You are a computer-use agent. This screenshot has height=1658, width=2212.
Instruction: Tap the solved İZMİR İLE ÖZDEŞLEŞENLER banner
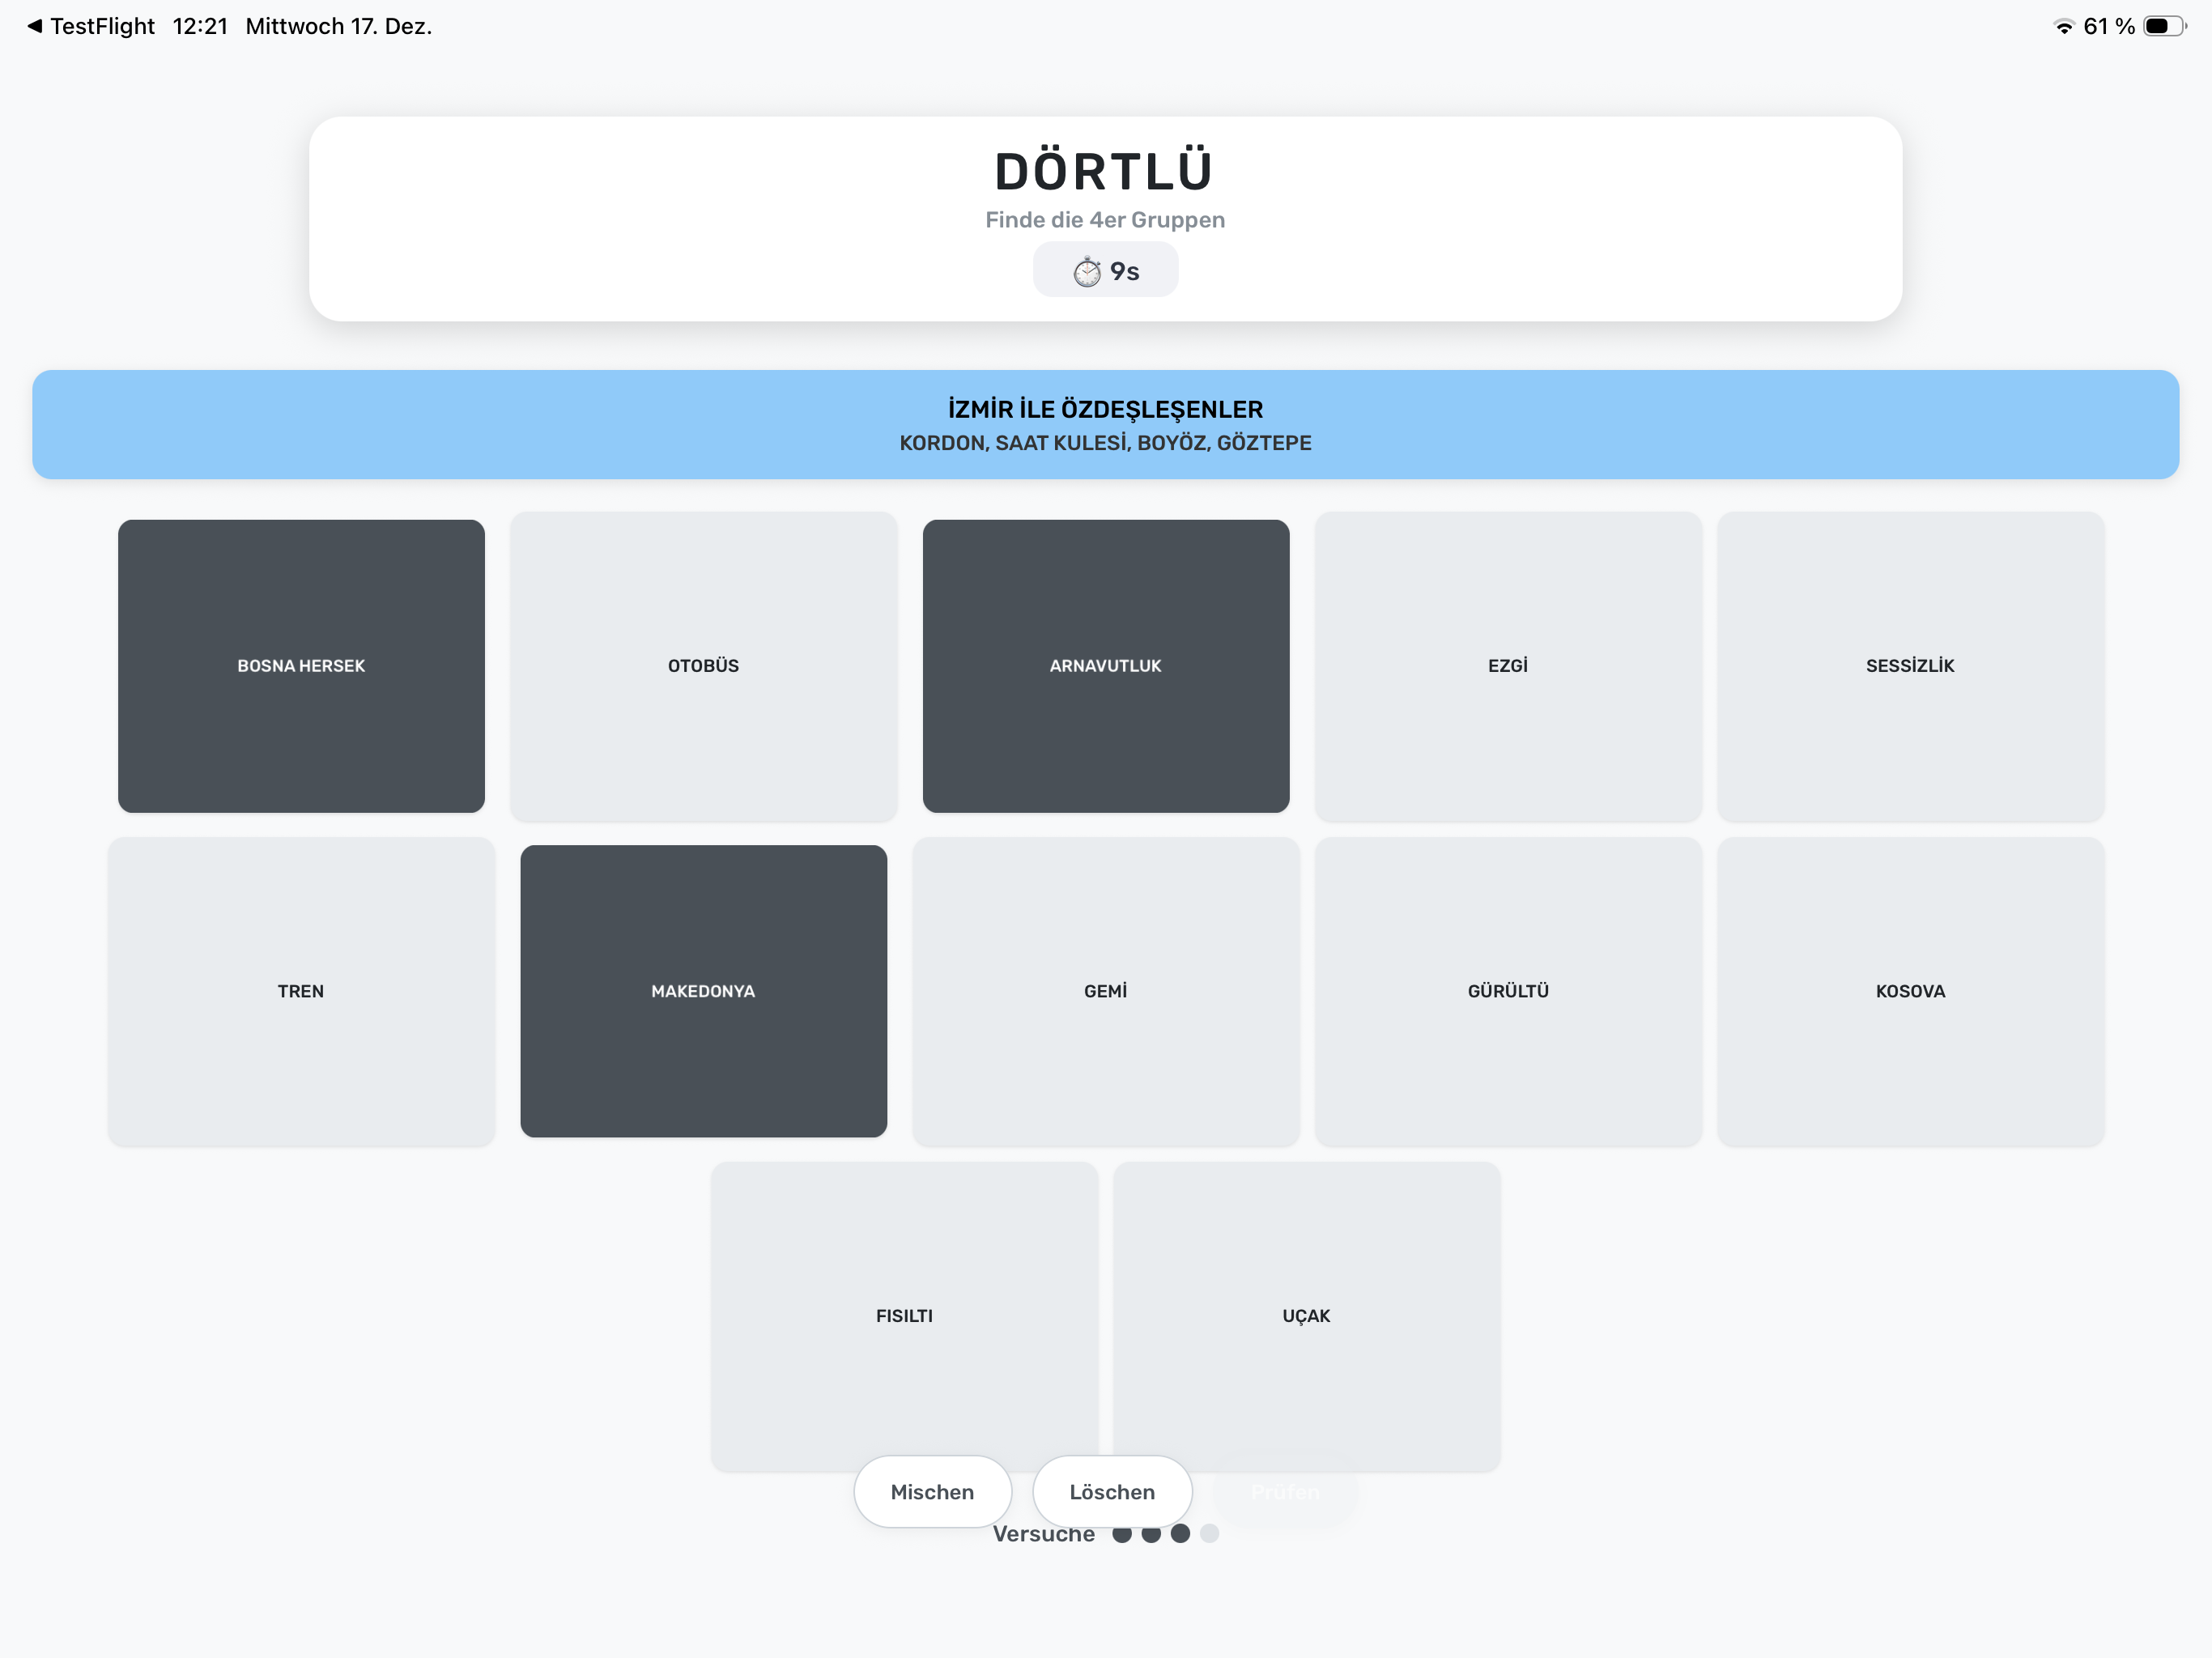tap(1106, 425)
